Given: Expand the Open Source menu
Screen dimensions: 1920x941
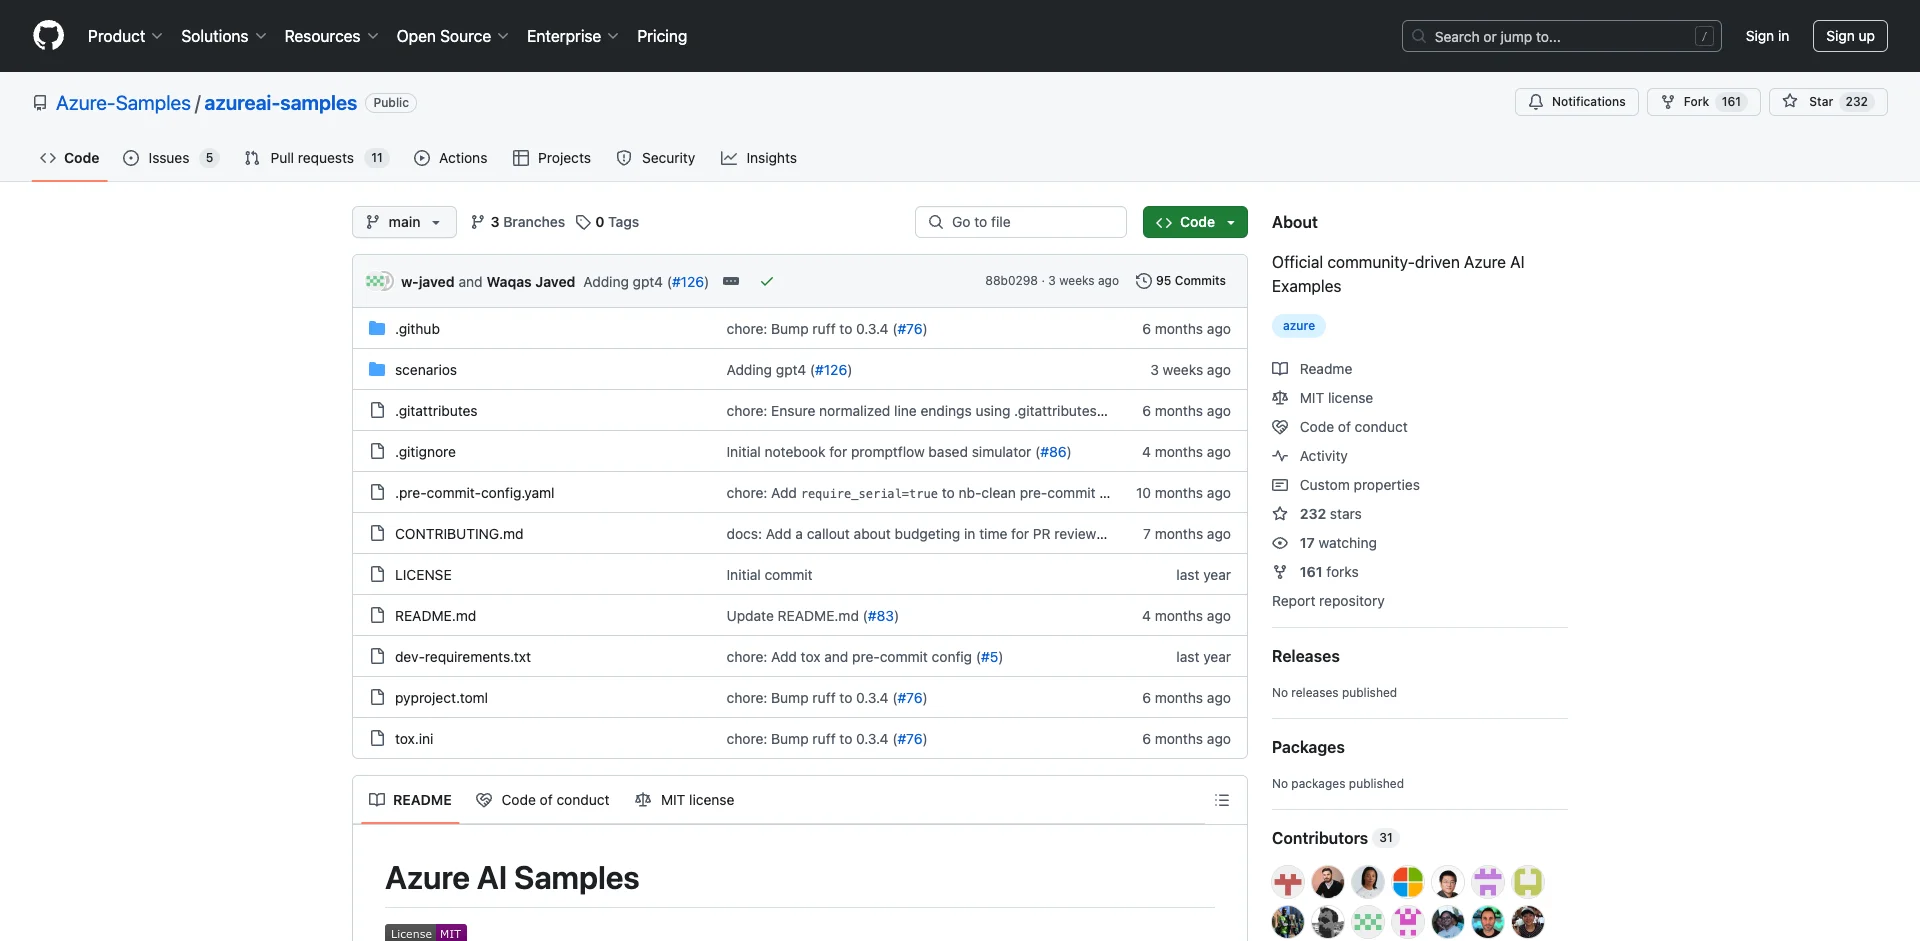Looking at the screenshot, I should pos(452,36).
